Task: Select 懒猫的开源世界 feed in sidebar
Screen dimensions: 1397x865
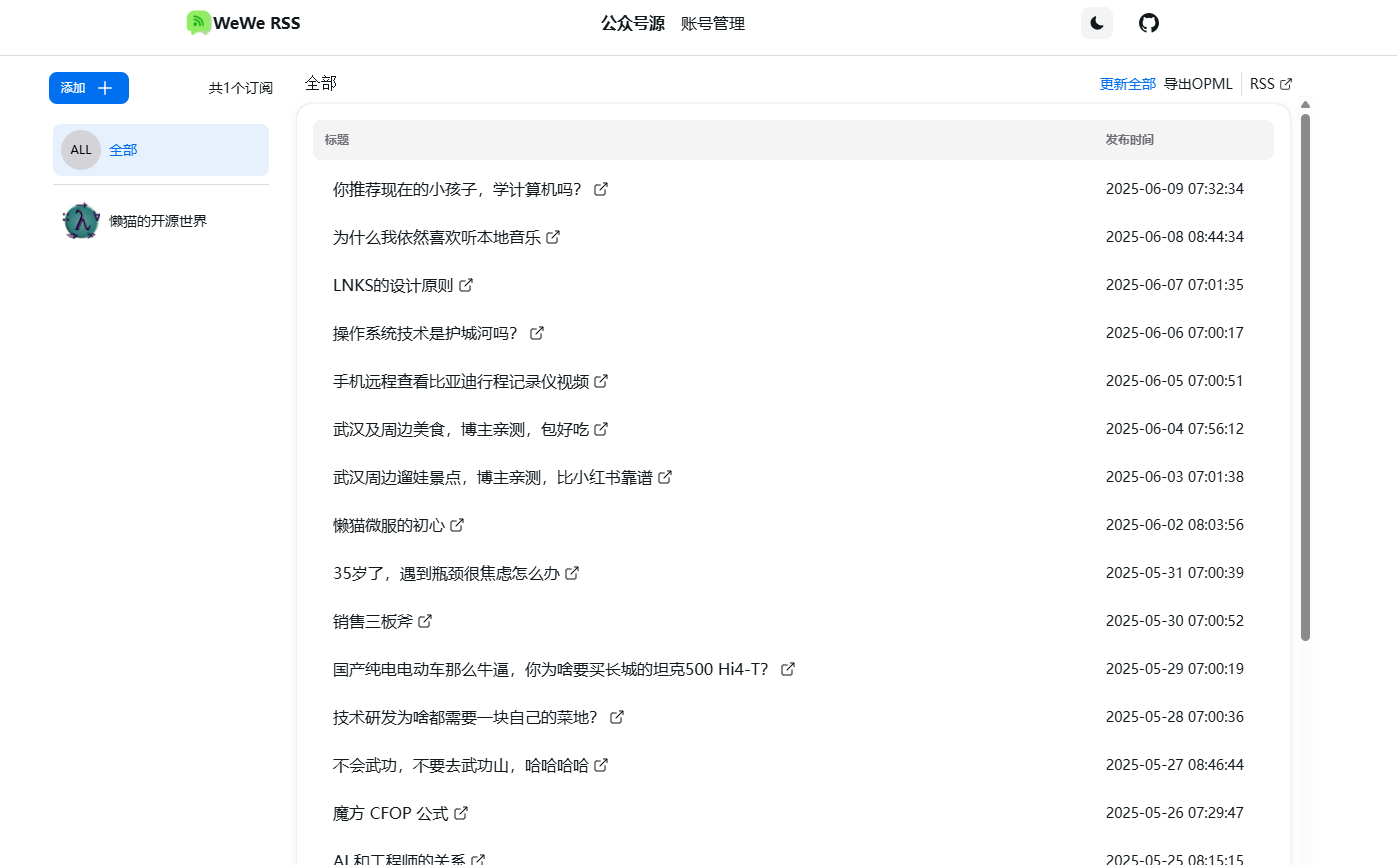Action: [161, 221]
